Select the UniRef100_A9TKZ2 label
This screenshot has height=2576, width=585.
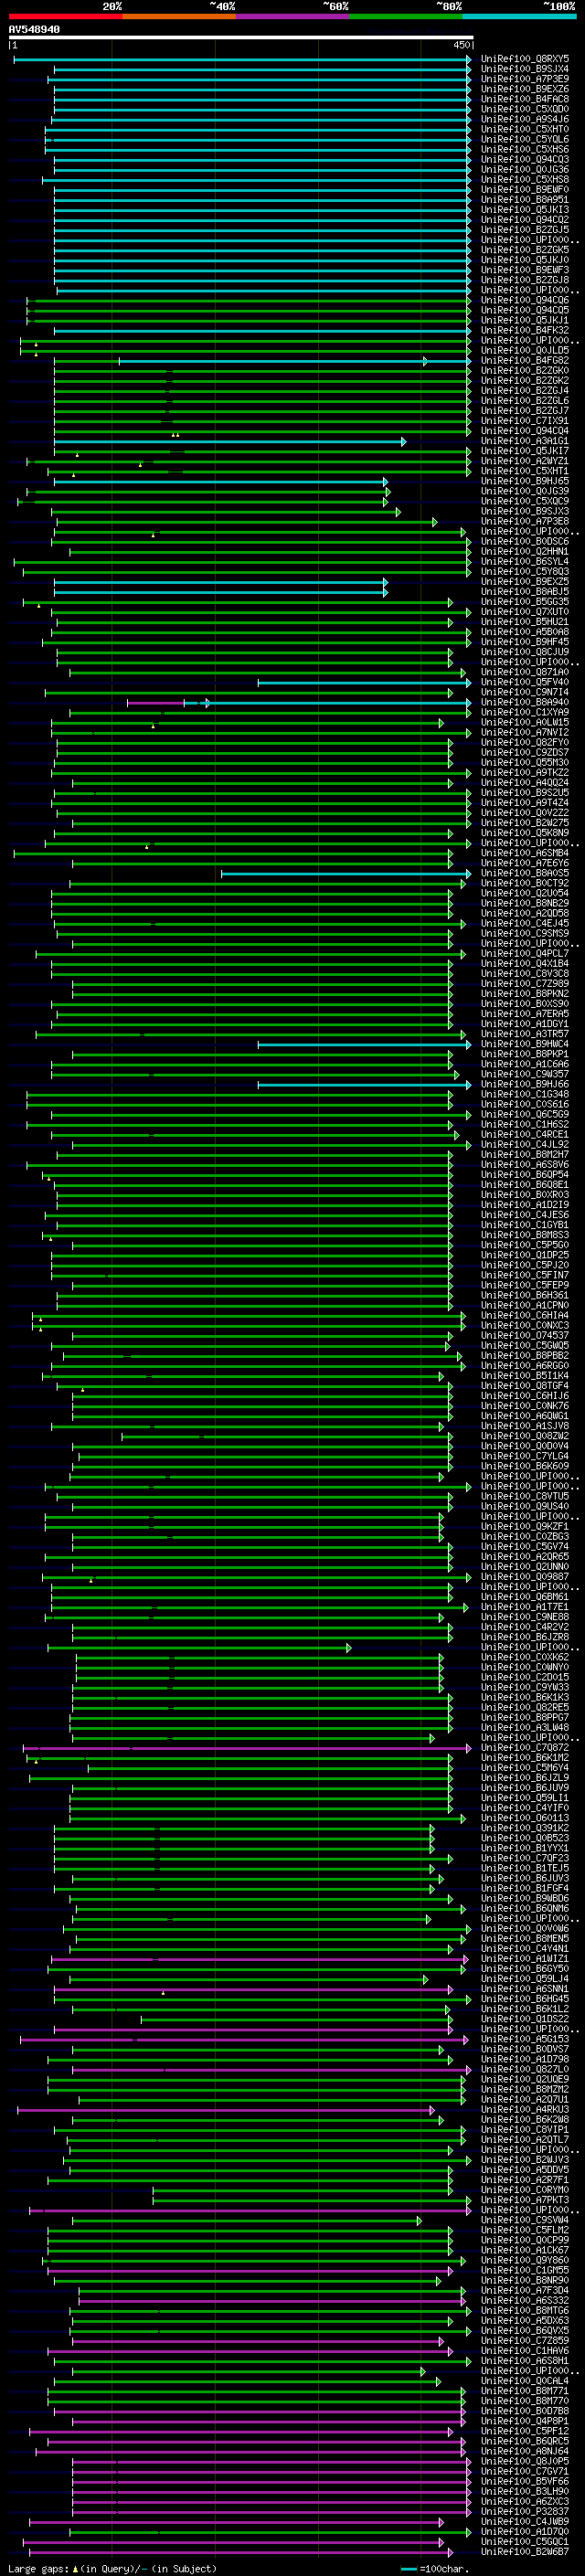[x=525, y=773]
